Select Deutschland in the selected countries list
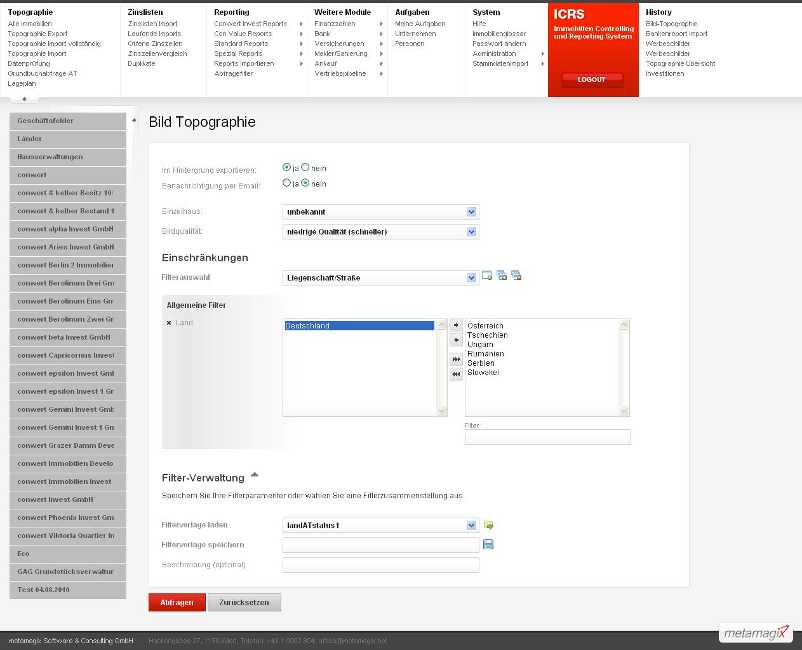This screenshot has width=802, height=650. coord(359,326)
